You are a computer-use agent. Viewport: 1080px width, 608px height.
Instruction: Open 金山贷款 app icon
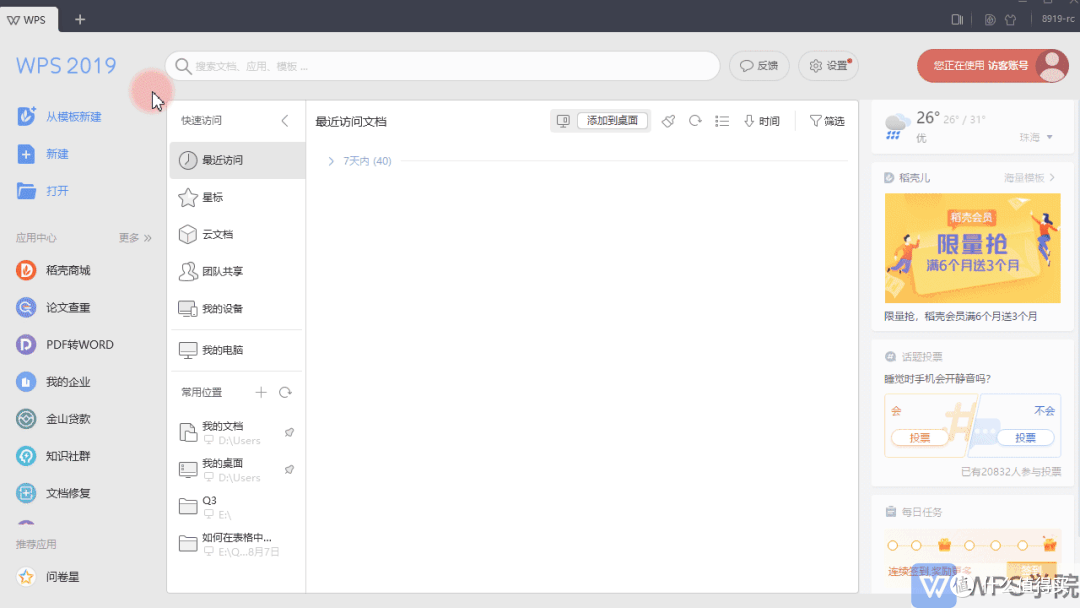point(26,419)
